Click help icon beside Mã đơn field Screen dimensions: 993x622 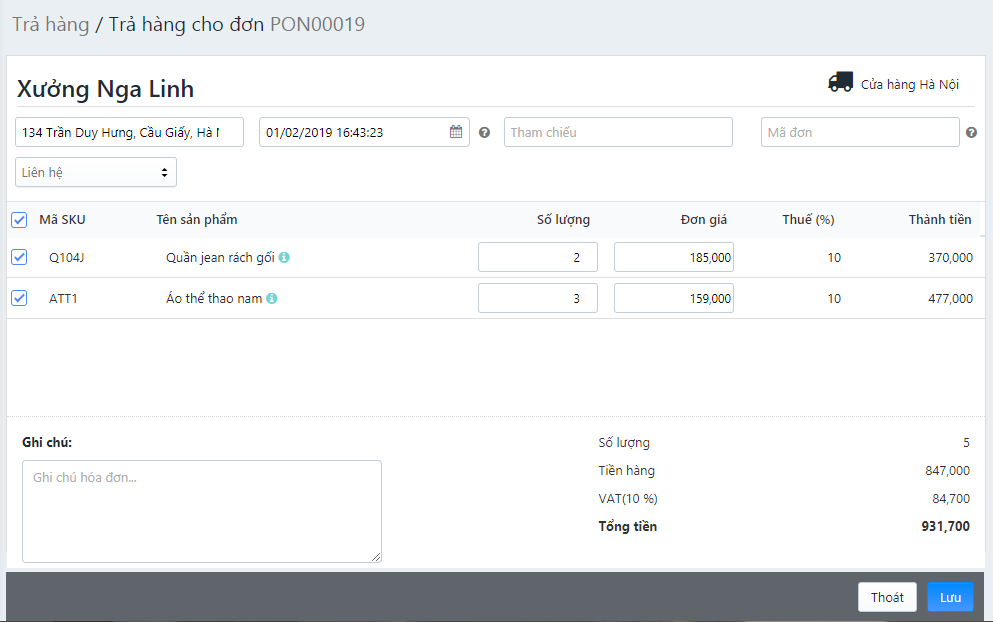click(971, 133)
